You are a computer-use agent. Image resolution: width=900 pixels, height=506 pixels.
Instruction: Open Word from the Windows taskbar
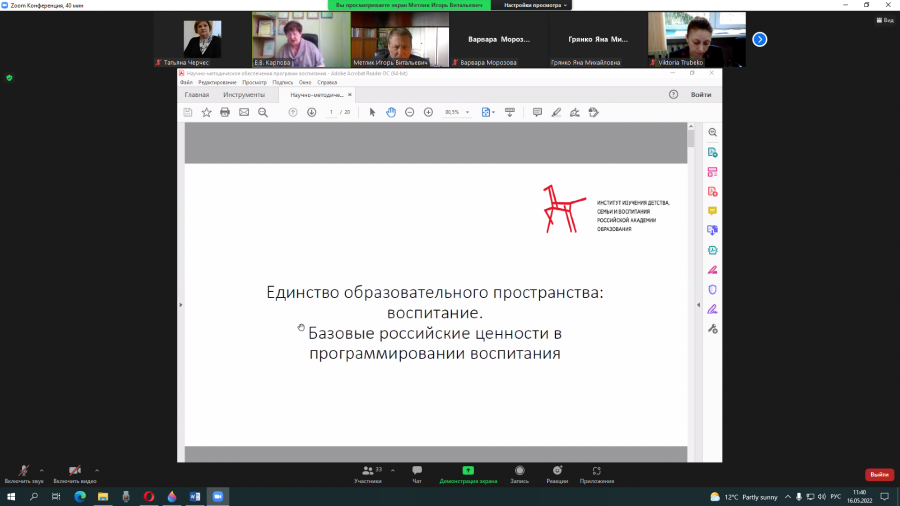[x=195, y=496]
